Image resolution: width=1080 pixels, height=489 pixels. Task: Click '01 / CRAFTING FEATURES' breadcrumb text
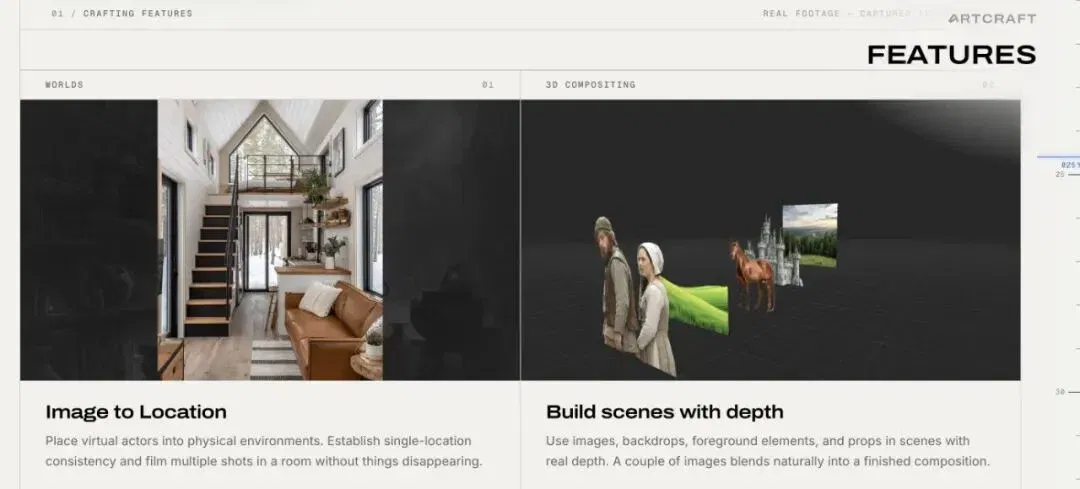coord(122,13)
